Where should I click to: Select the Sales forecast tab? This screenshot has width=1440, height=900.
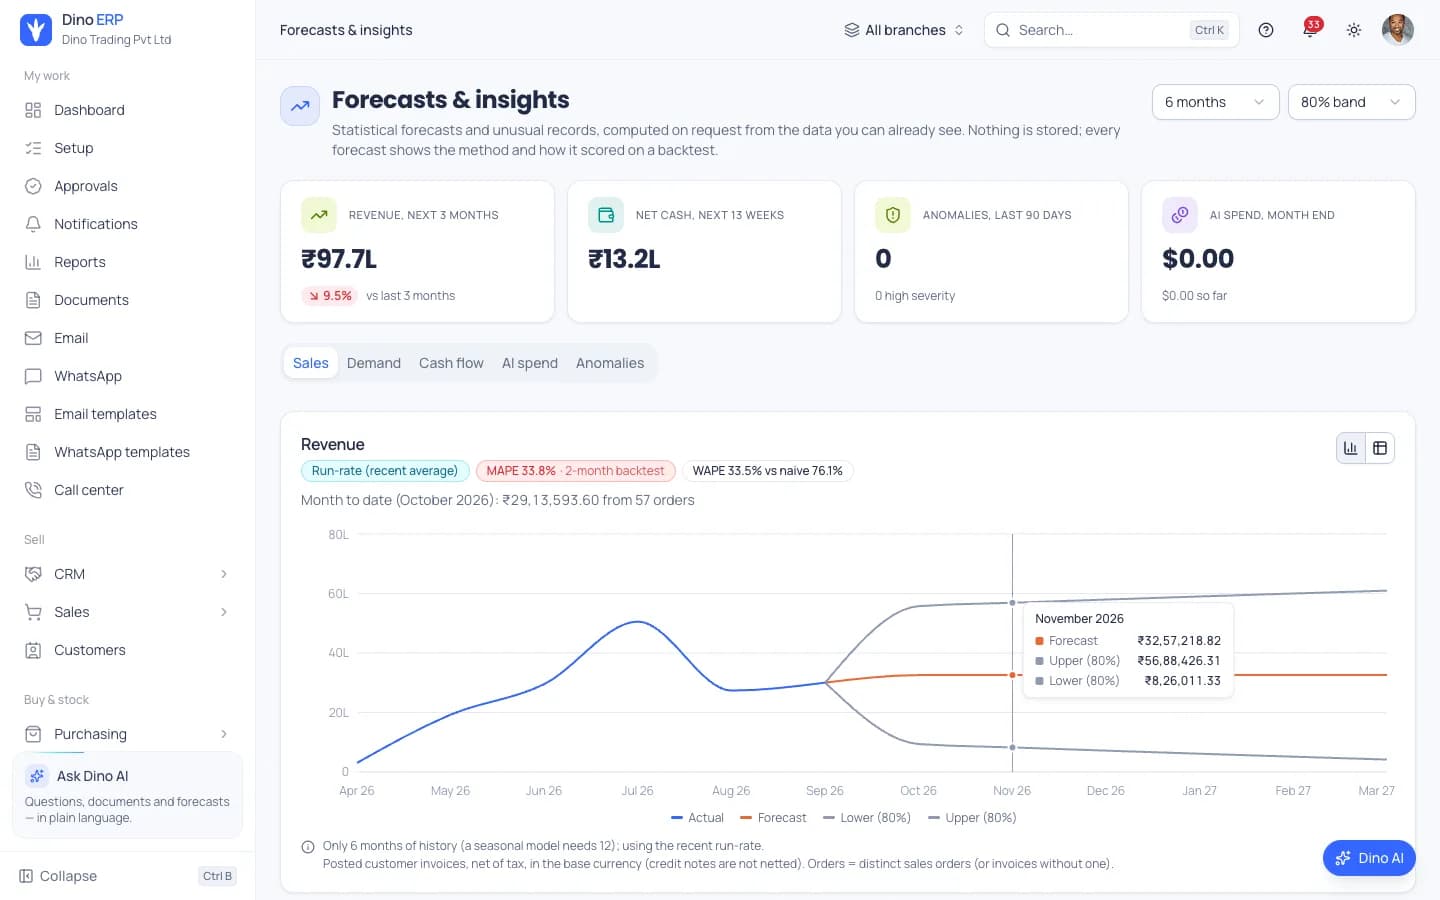(x=311, y=363)
